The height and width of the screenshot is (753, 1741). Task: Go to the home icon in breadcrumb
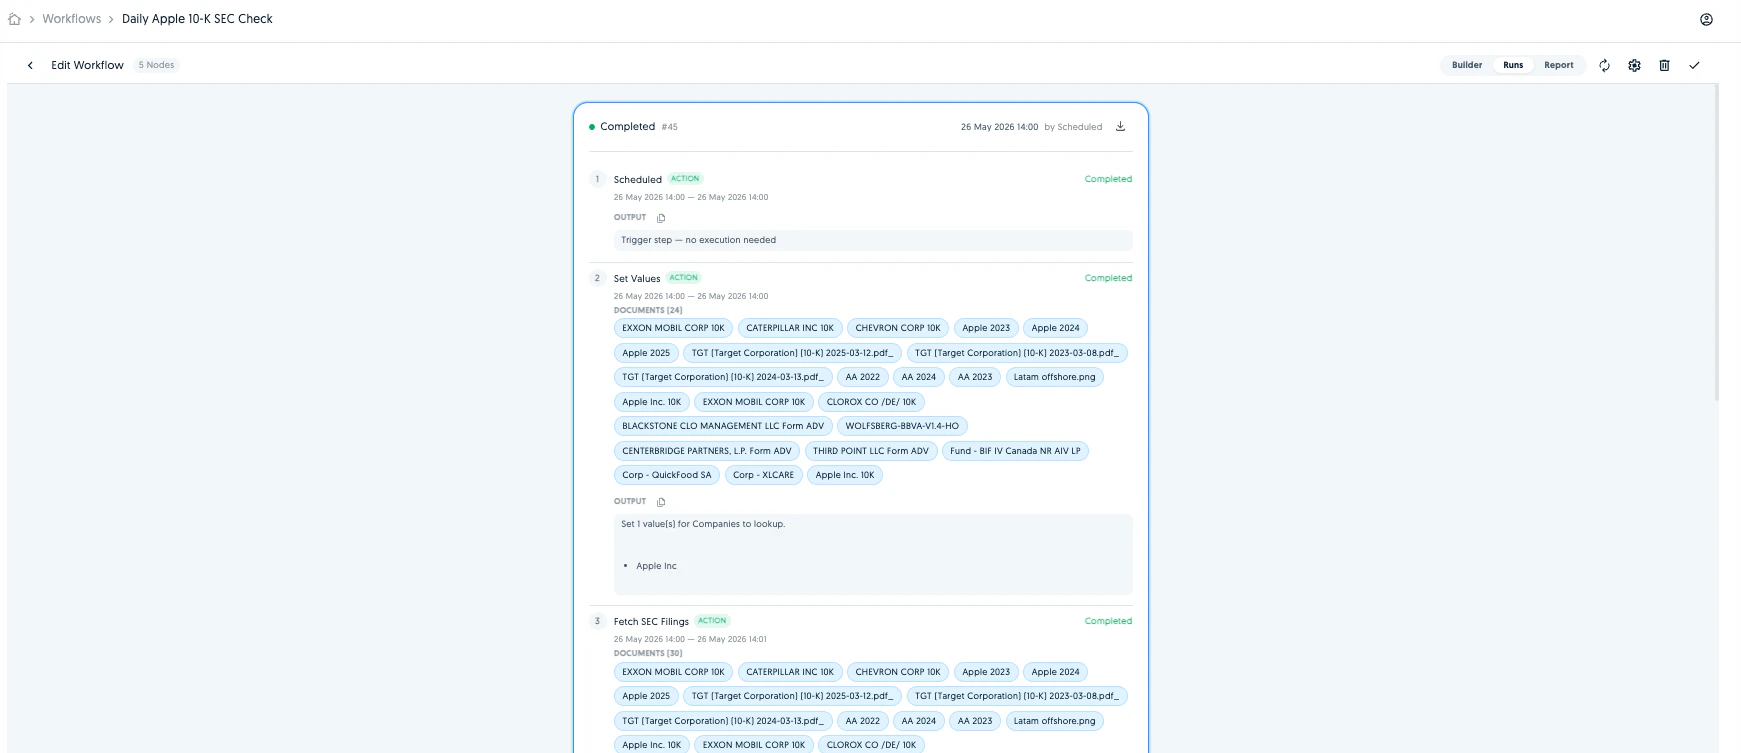pos(14,19)
